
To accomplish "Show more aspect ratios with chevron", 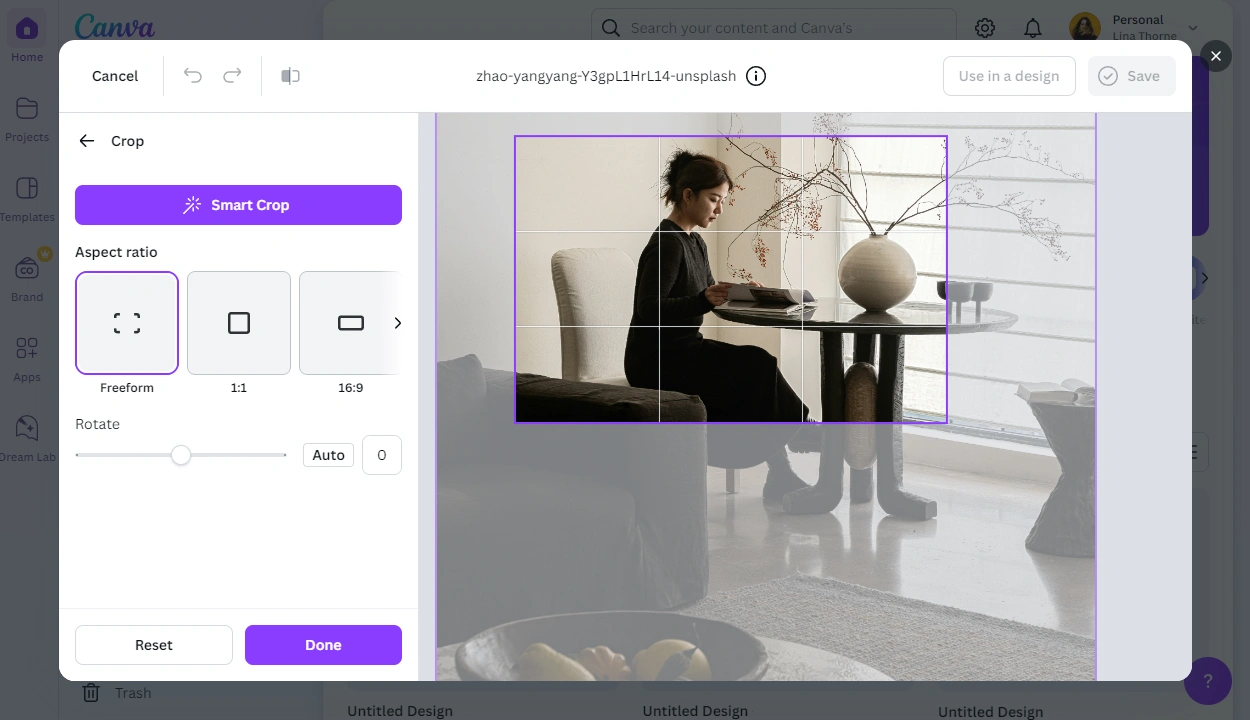I will [x=397, y=323].
